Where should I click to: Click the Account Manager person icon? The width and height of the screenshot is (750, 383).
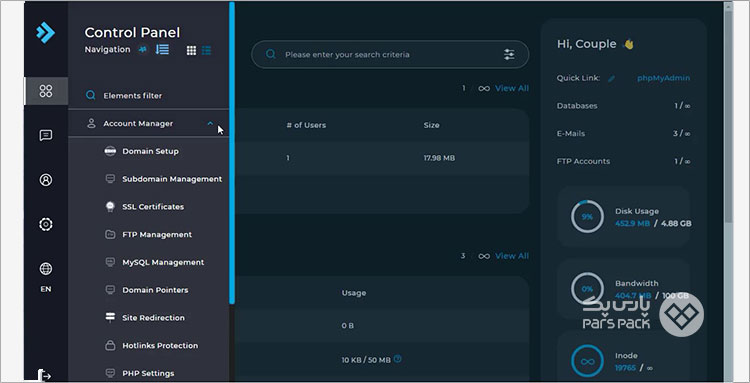coord(91,123)
